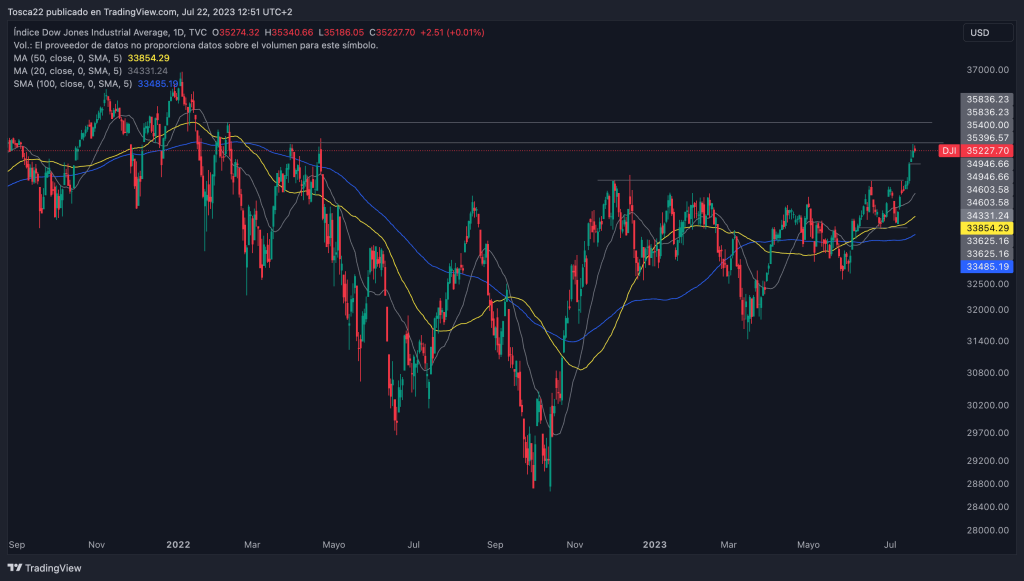Click the Tosca22 author name in header
The height and width of the screenshot is (581, 1024).
[29, 13]
